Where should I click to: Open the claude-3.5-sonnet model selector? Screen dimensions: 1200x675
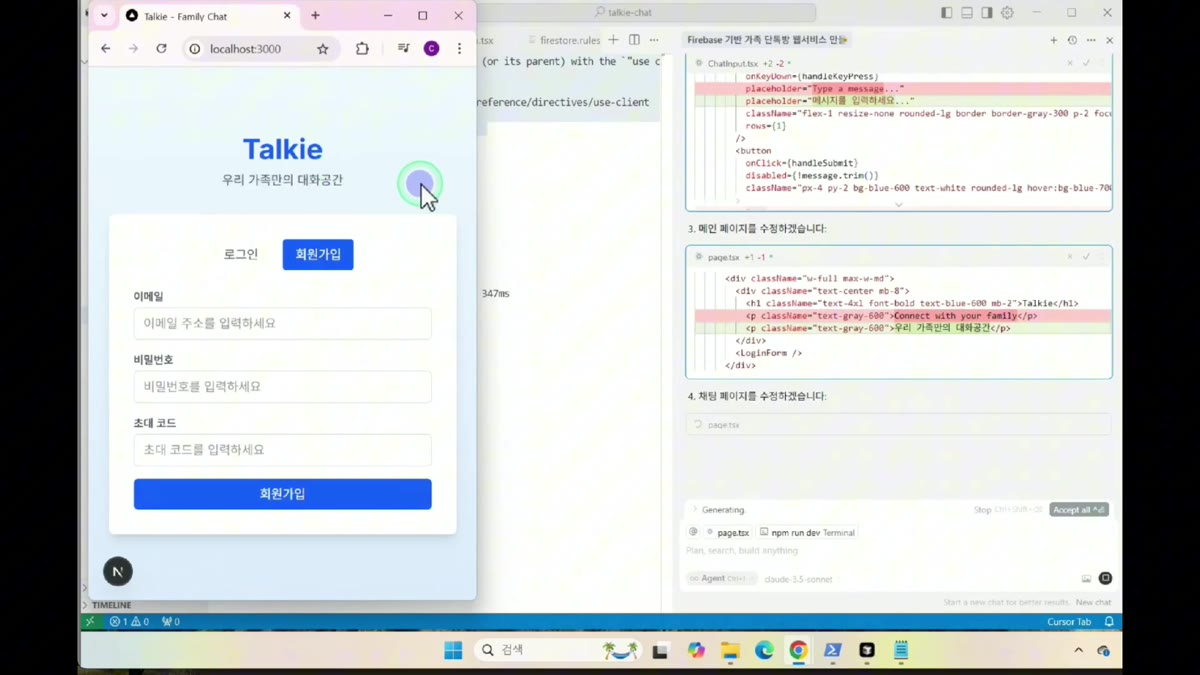point(798,579)
